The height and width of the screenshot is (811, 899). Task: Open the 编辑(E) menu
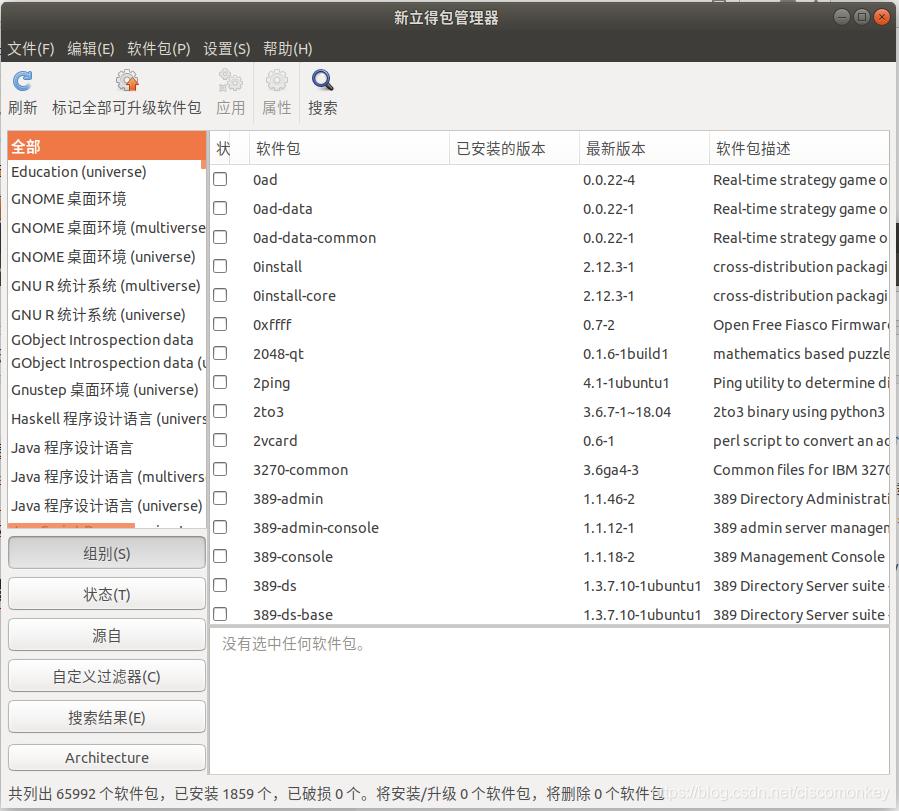(x=91, y=49)
